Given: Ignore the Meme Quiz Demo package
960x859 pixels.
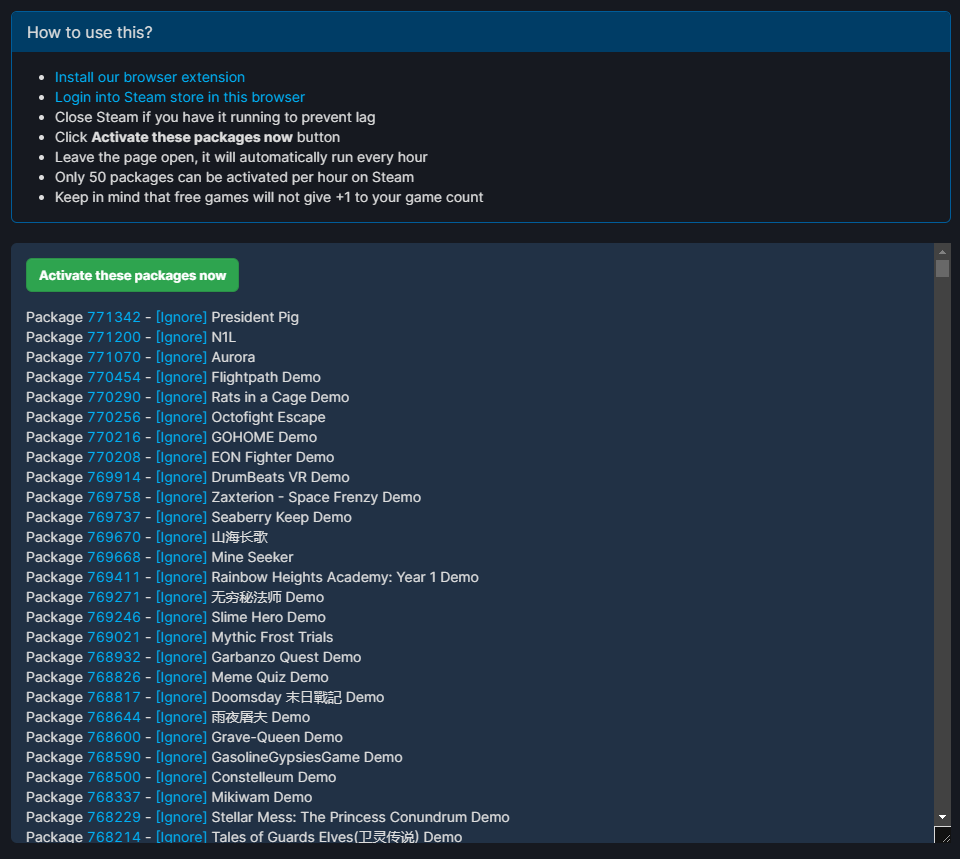Looking at the screenshot, I should [x=181, y=677].
